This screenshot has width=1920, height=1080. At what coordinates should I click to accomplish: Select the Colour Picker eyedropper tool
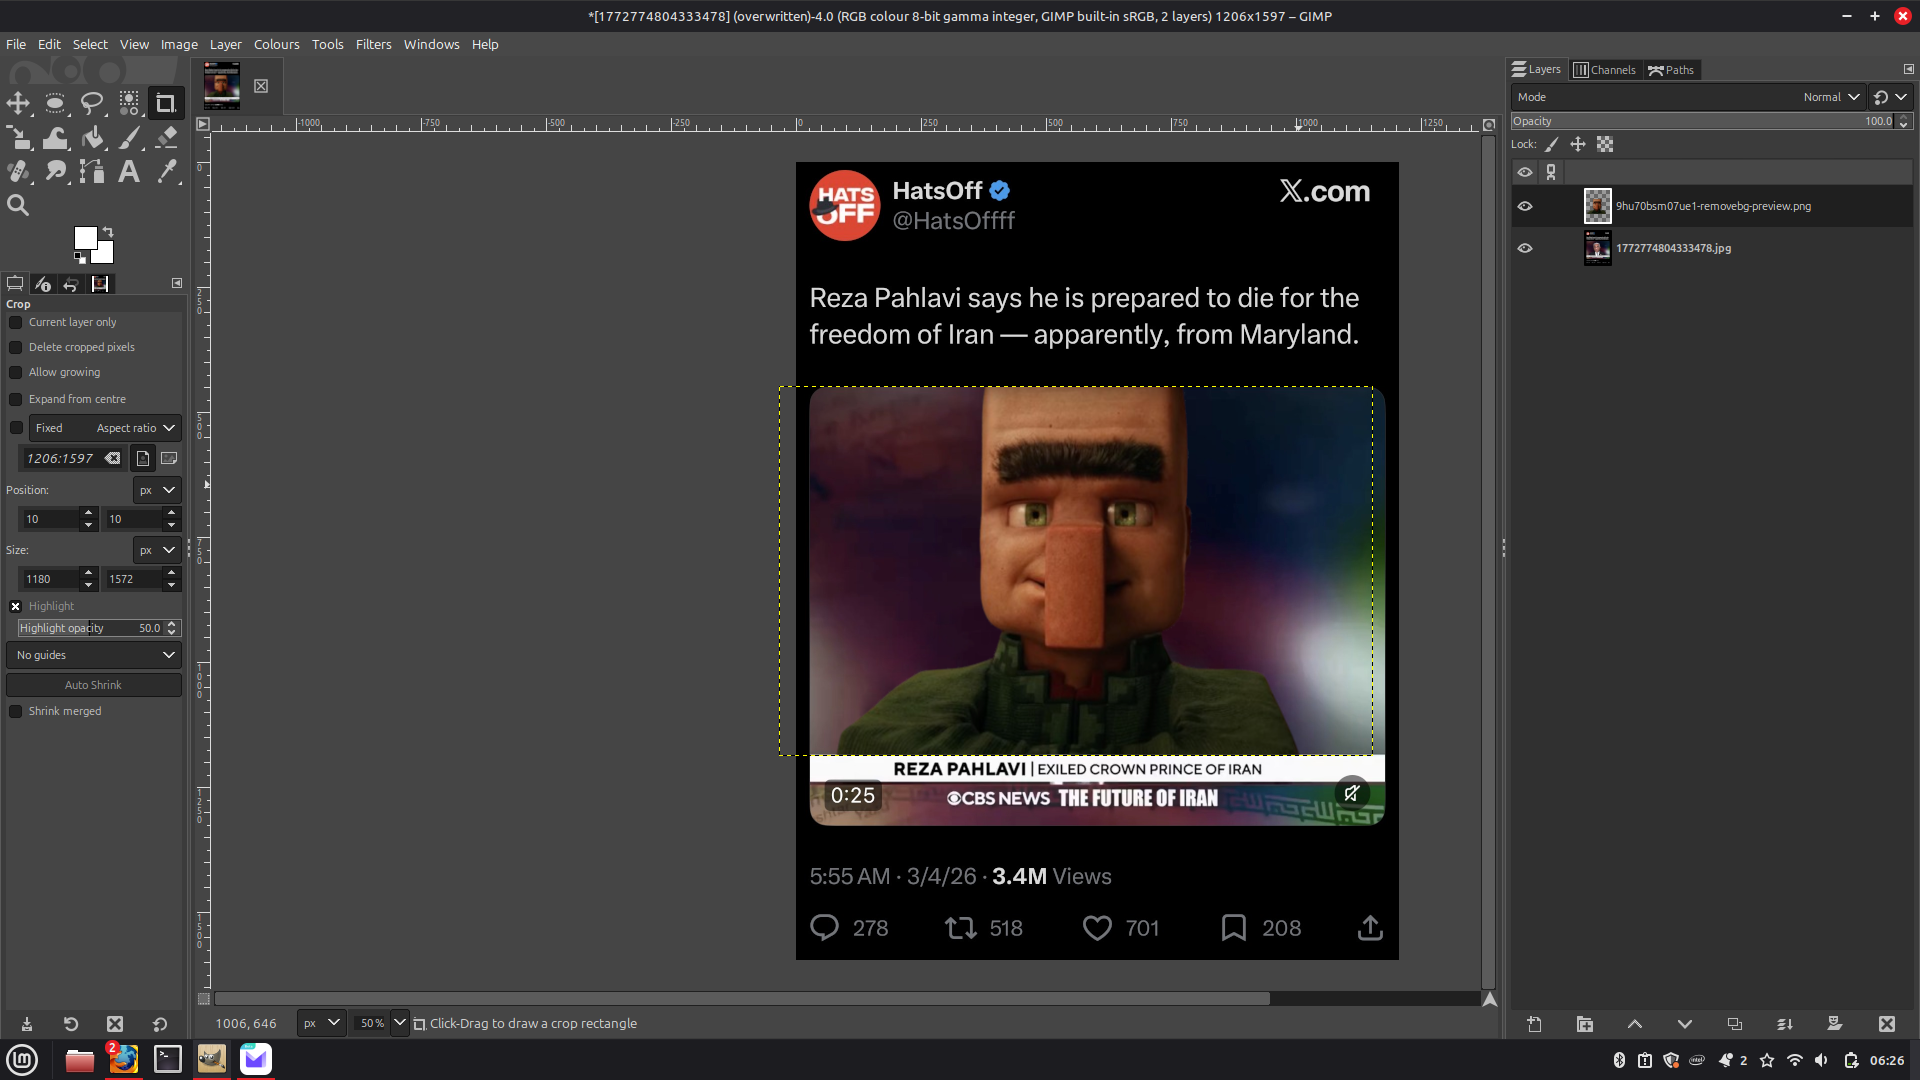pyautogui.click(x=167, y=172)
